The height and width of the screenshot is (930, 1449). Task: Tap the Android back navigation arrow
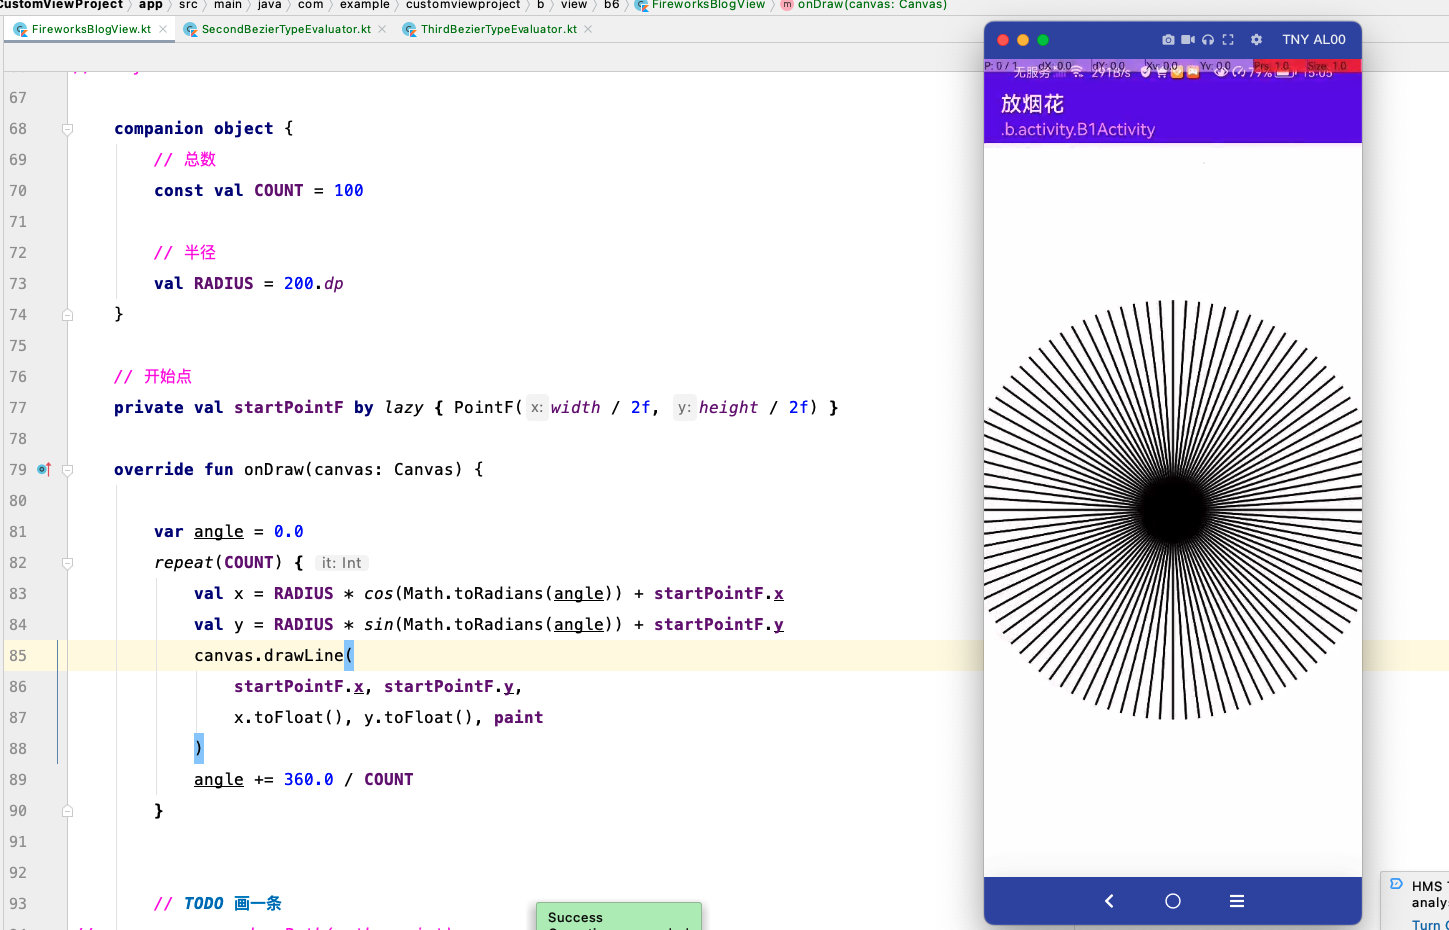[x=1109, y=901]
